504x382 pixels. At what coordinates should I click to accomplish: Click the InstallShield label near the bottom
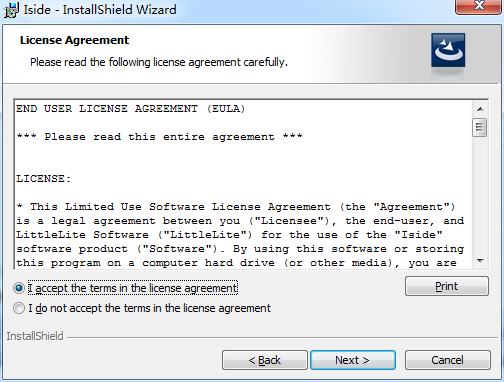[x=35, y=336]
